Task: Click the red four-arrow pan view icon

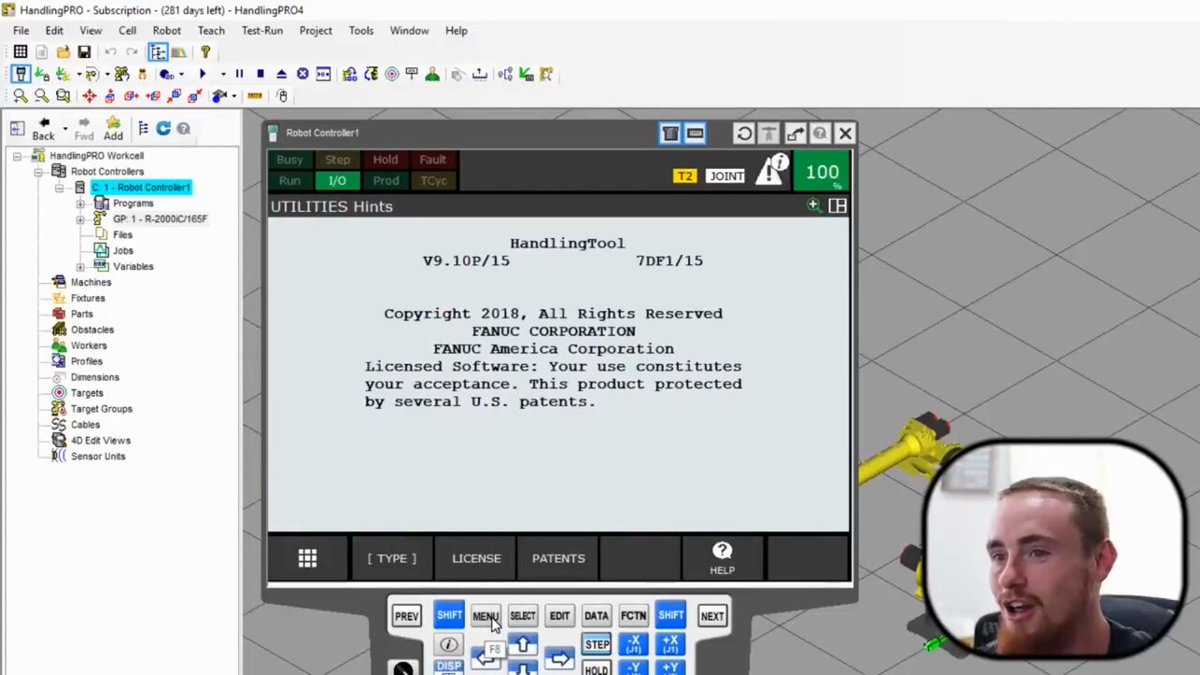Action: click(x=89, y=96)
